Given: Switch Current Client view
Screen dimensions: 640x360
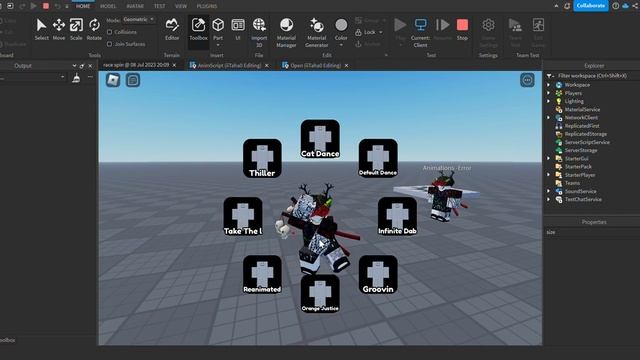Looking at the screenshot, I should tap(420, 32).
